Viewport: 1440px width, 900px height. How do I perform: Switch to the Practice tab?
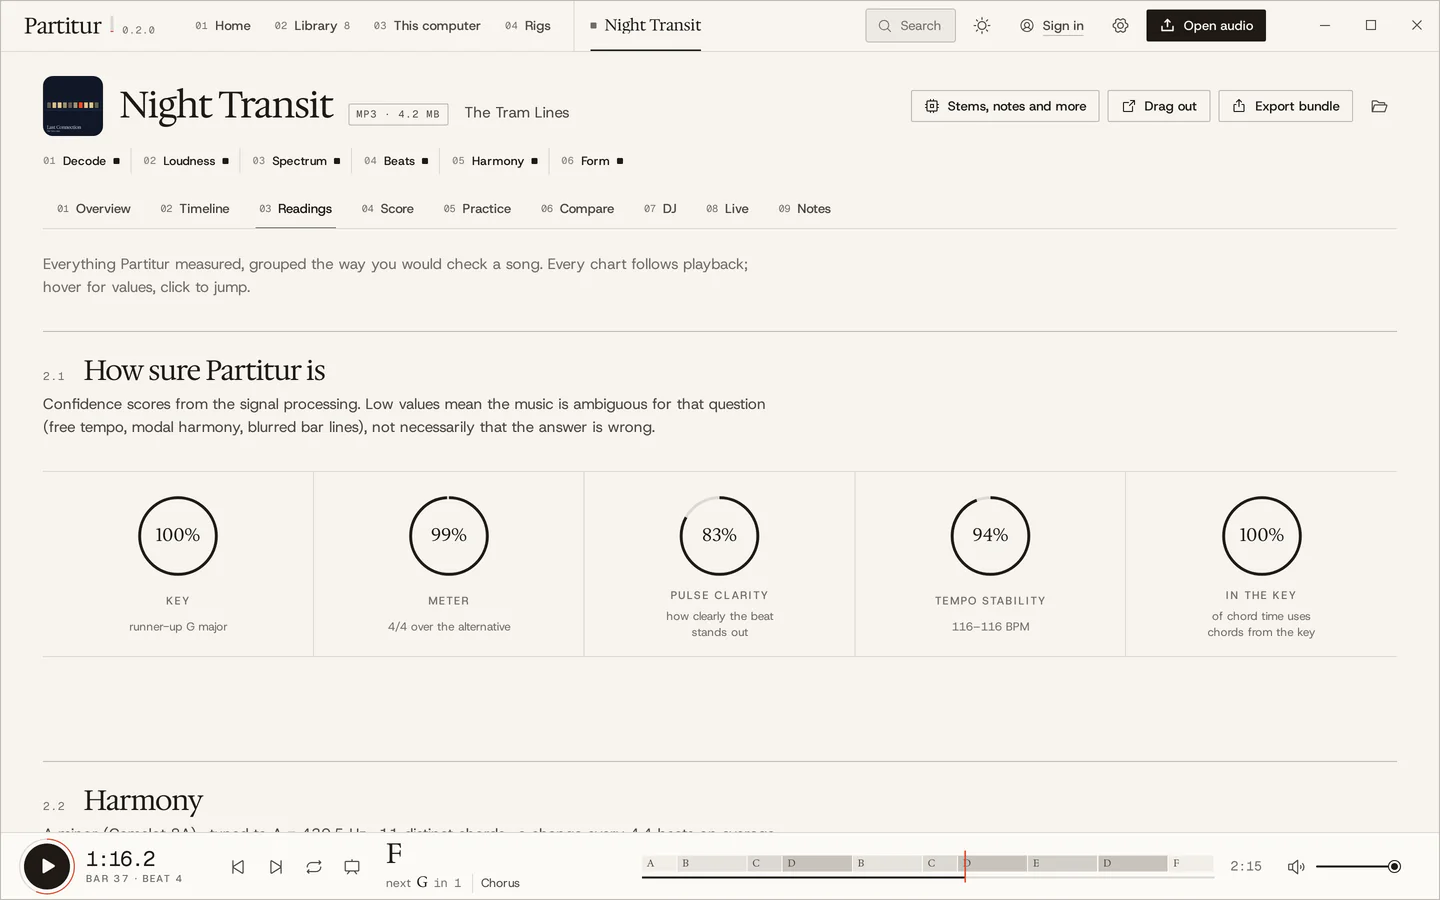(477, 209)
